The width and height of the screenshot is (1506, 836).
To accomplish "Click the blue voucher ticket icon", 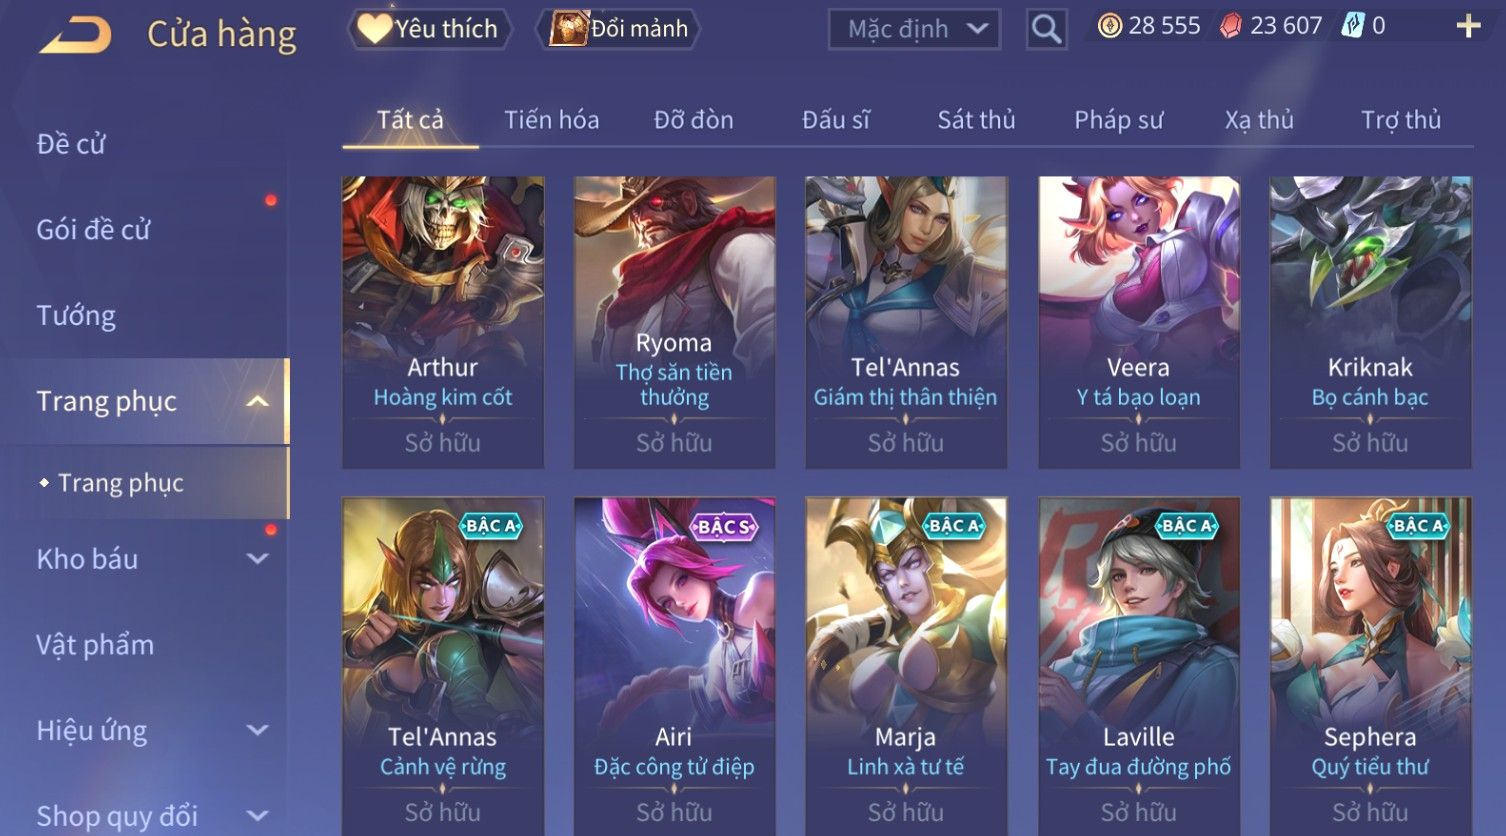I will (x=1352, y=26).
